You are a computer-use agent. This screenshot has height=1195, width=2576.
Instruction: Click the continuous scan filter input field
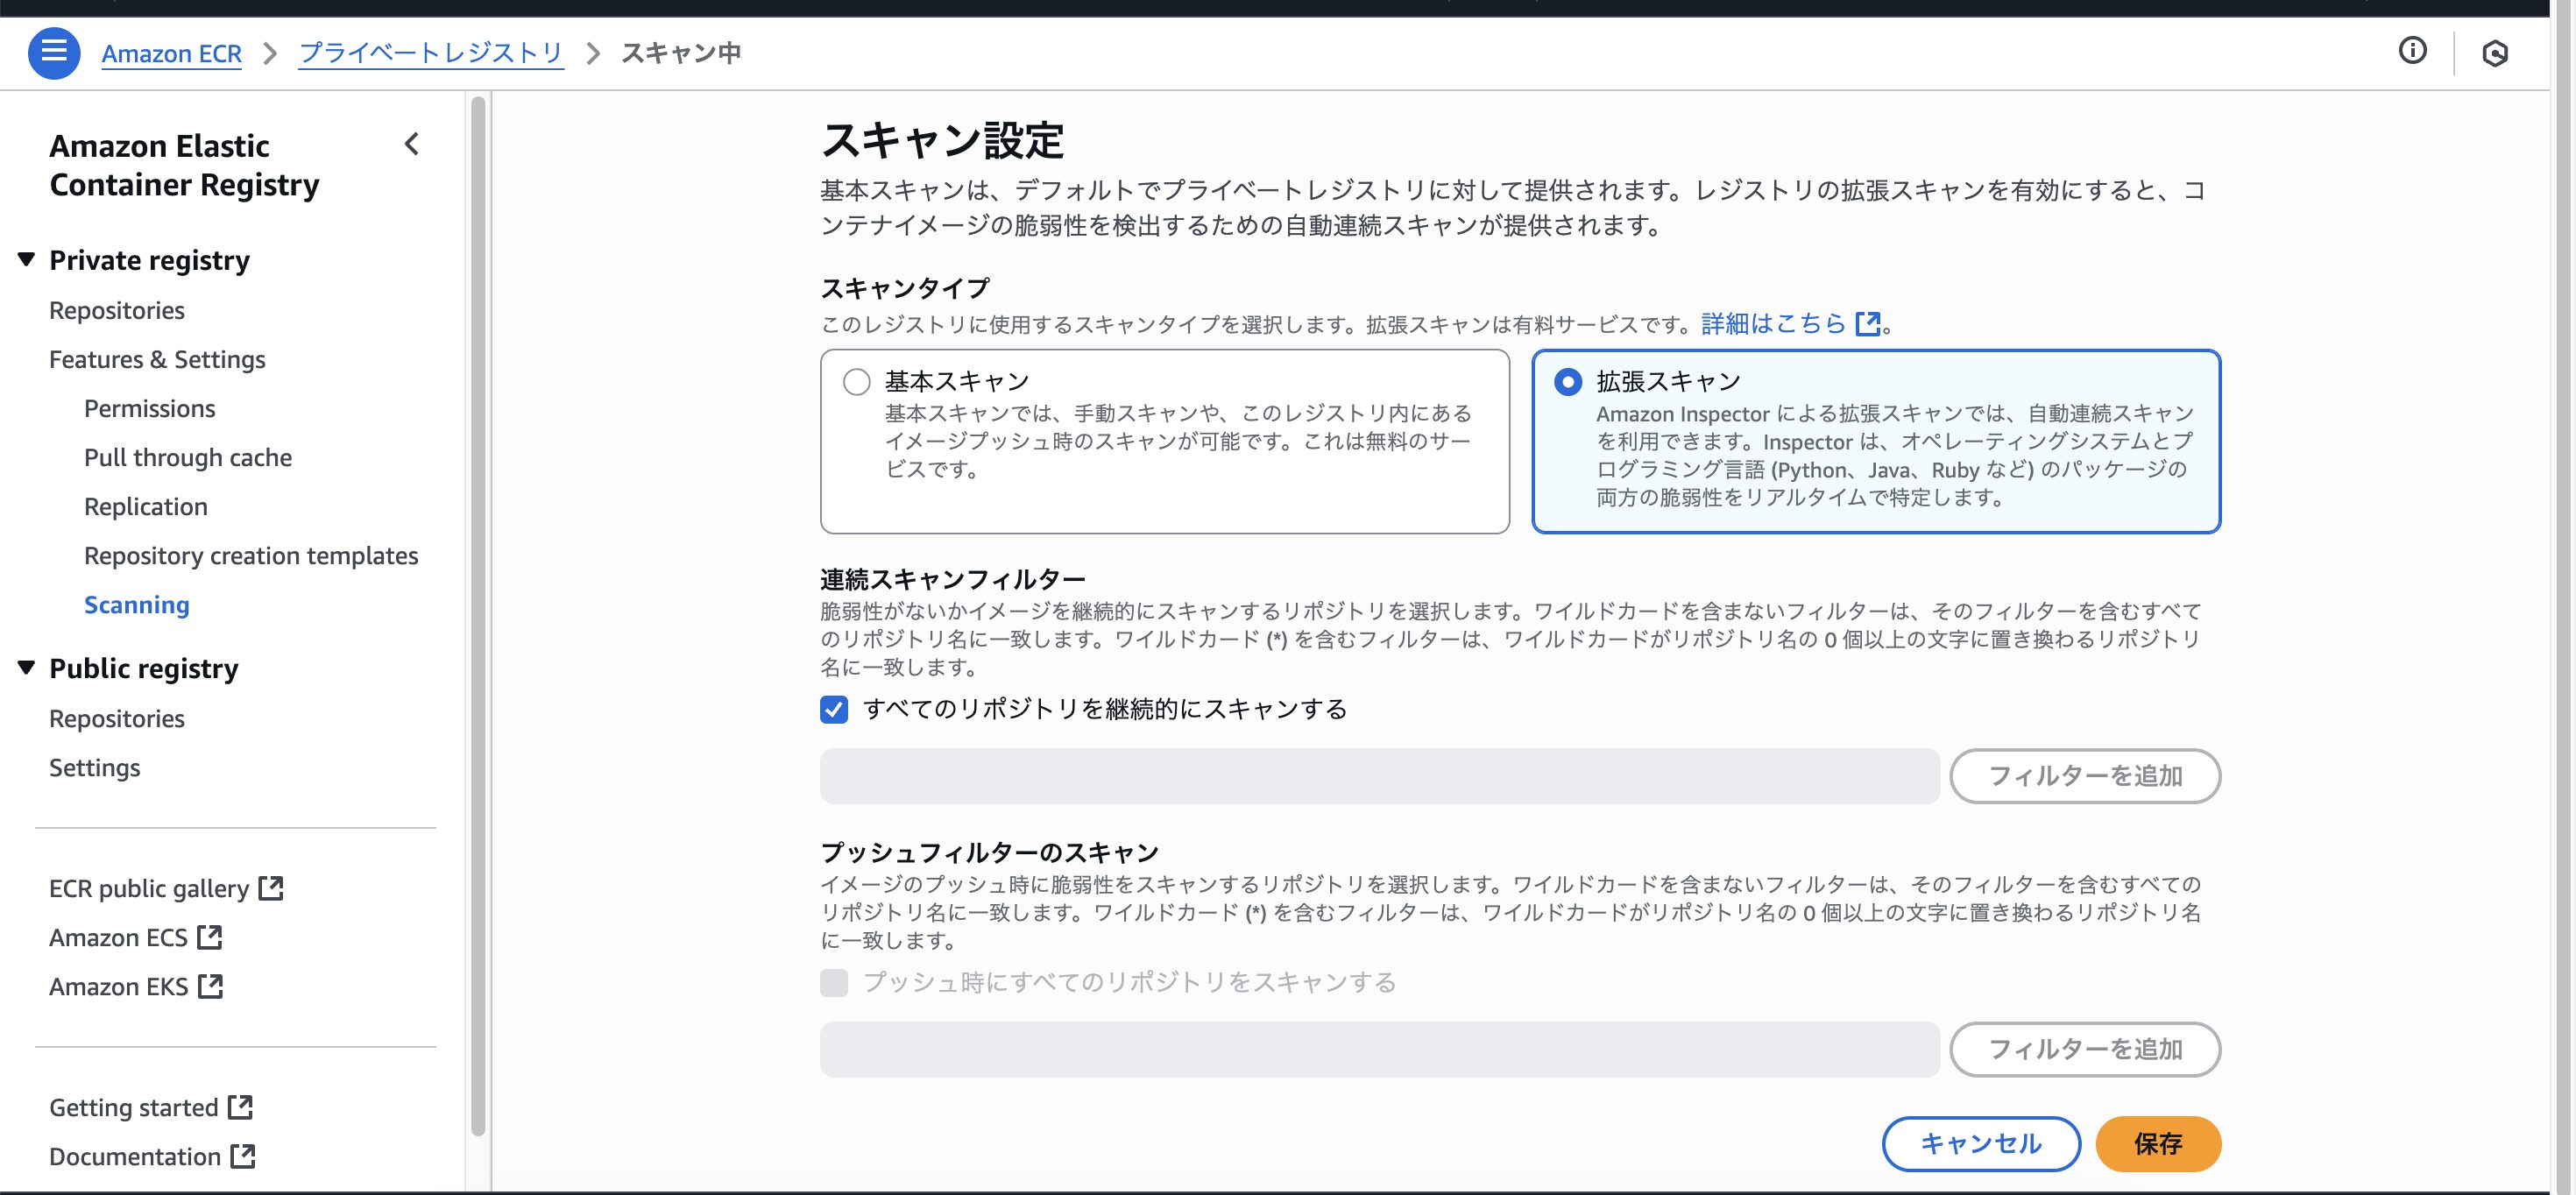coord(1379,776)
